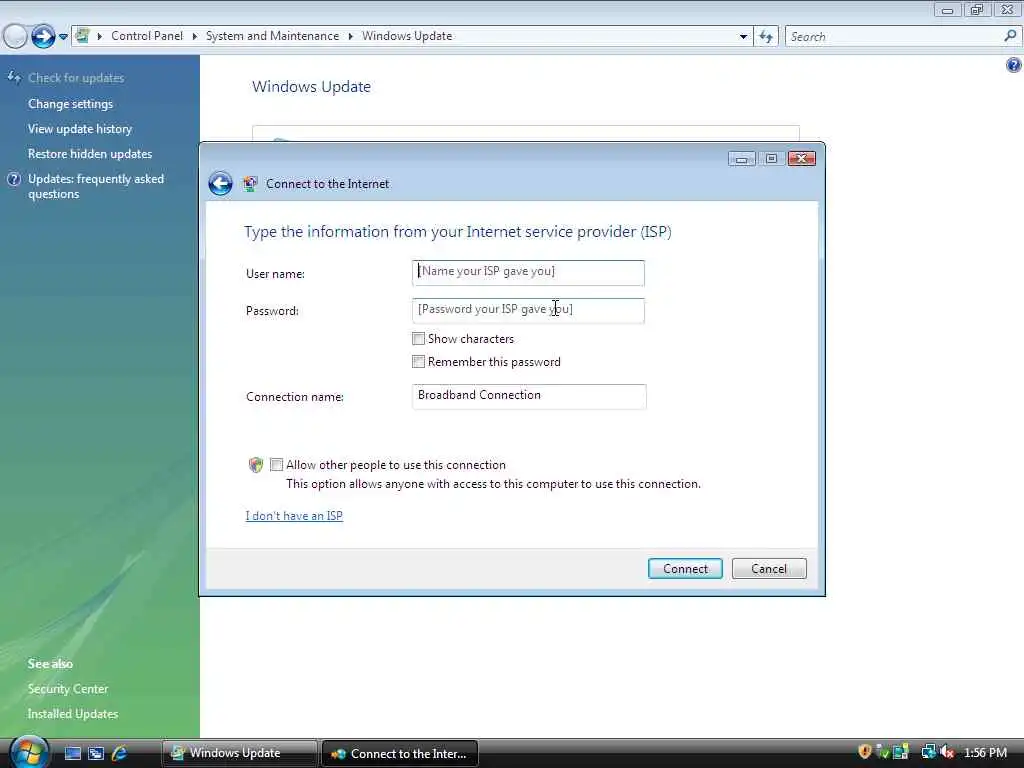Open Restore hidden updates link
The image size is (1024, 768).
[89, 153]
